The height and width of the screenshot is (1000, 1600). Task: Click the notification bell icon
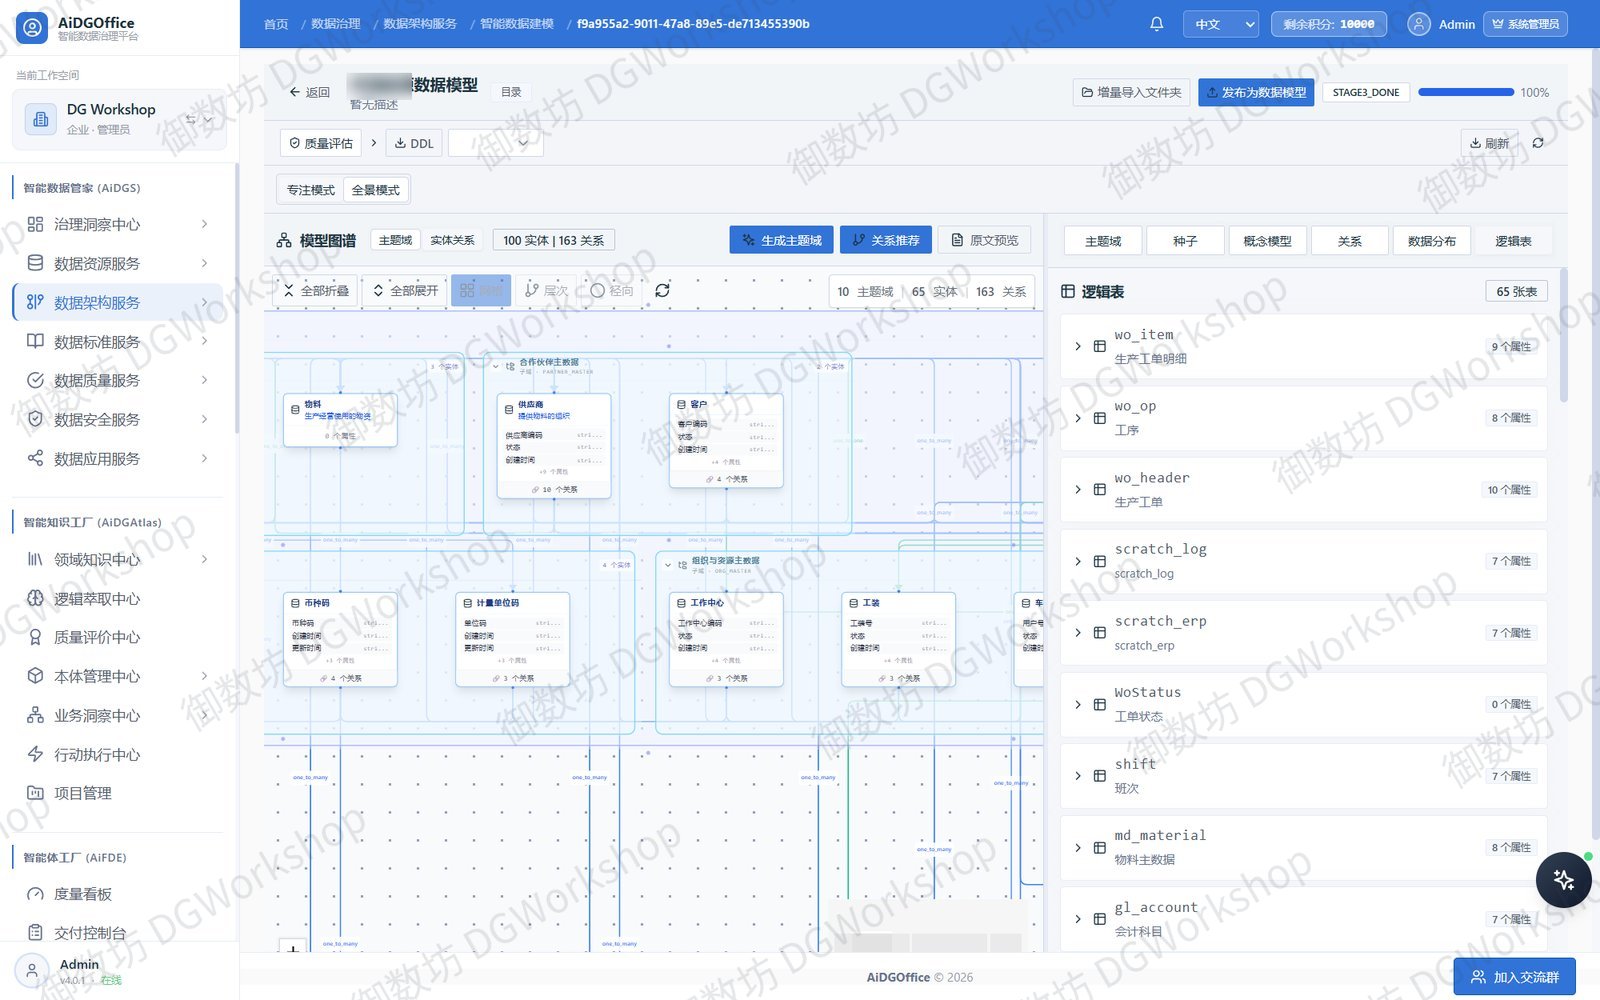[1156, 24]
